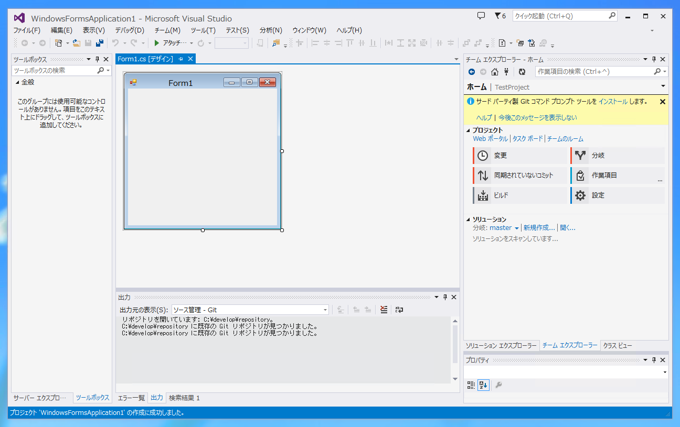Open the feedback speech bubble icon
The width and height of the screenshot is (680, 427).
[481, 16]
